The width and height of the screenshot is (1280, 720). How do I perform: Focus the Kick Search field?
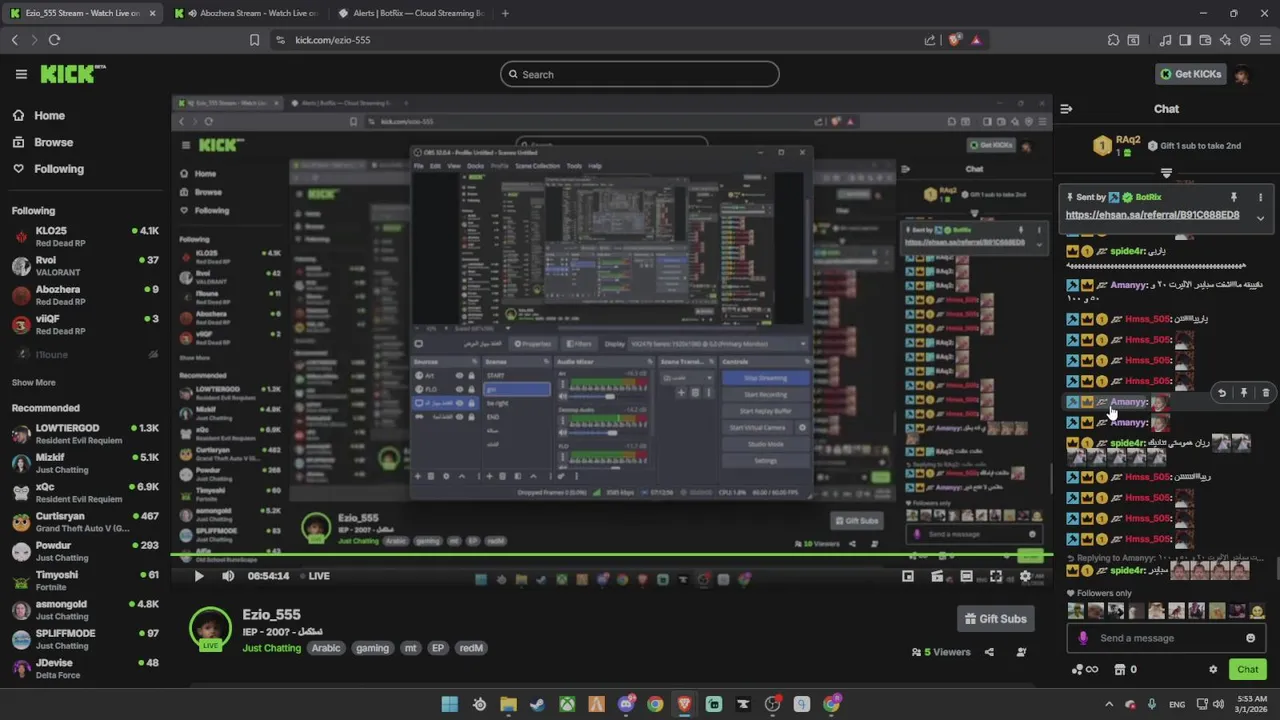[640, 74]
